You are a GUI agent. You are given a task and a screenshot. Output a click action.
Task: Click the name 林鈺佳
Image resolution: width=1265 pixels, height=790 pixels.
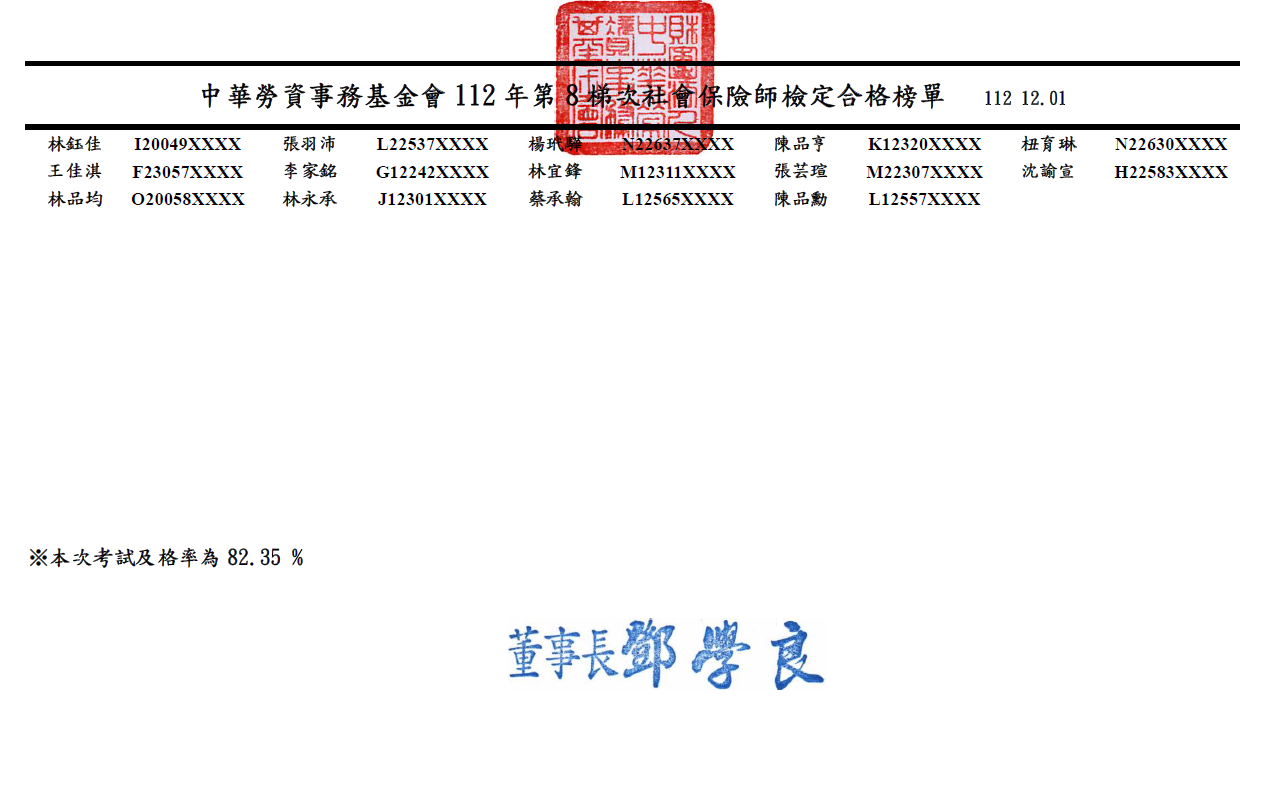tap(75, 144)
